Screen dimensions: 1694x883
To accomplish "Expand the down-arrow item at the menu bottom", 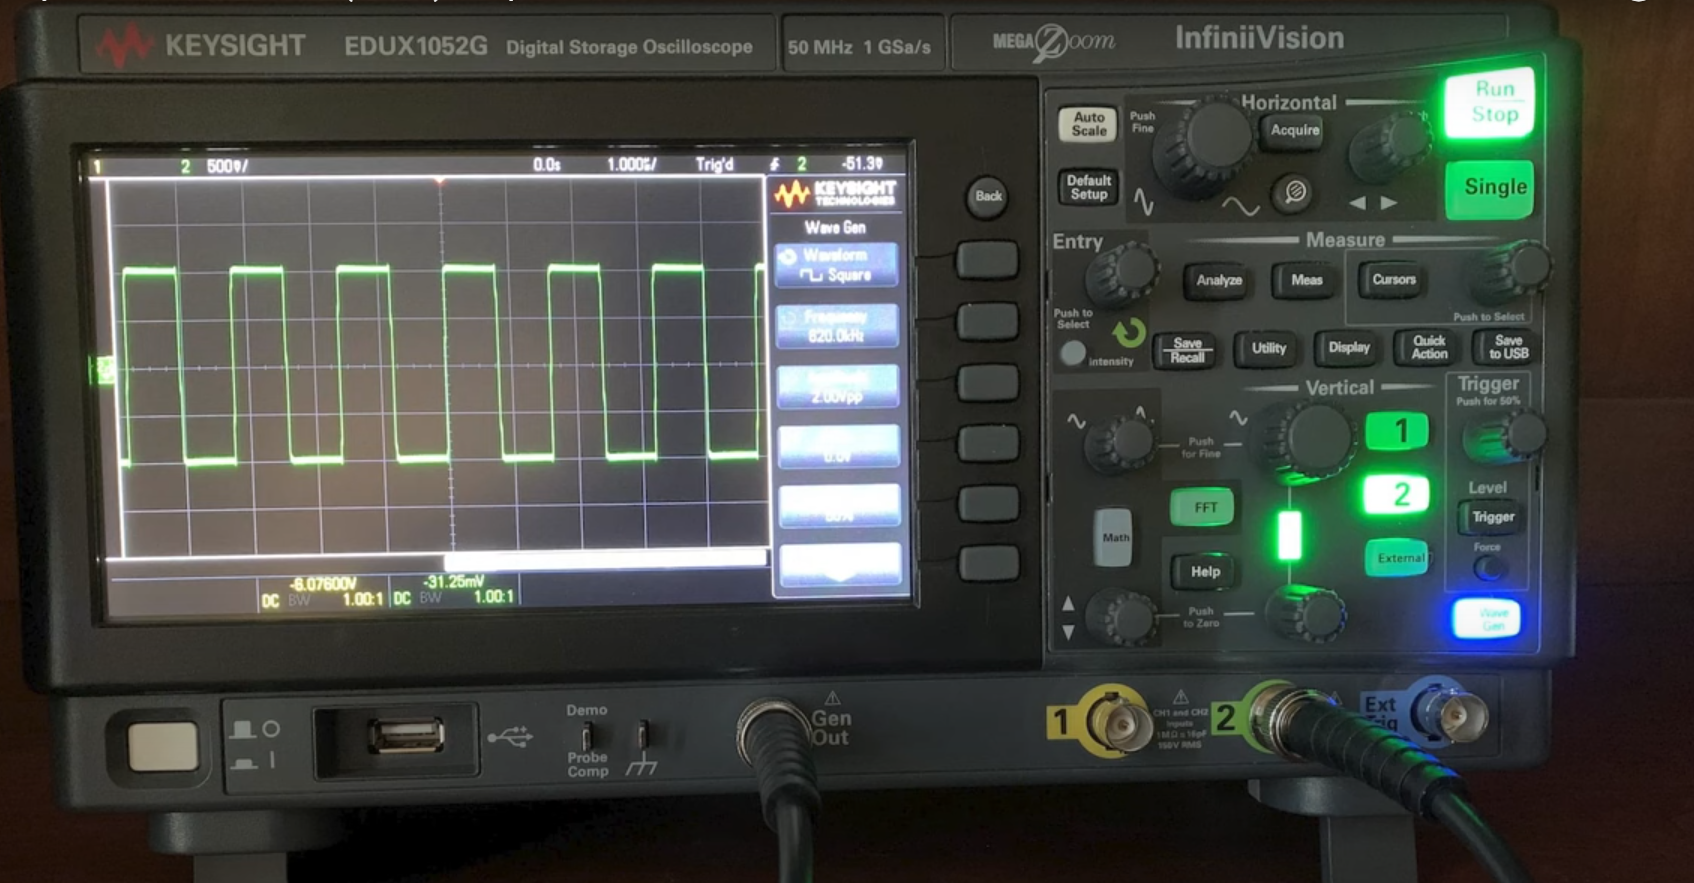I will (x=839, y=565).
